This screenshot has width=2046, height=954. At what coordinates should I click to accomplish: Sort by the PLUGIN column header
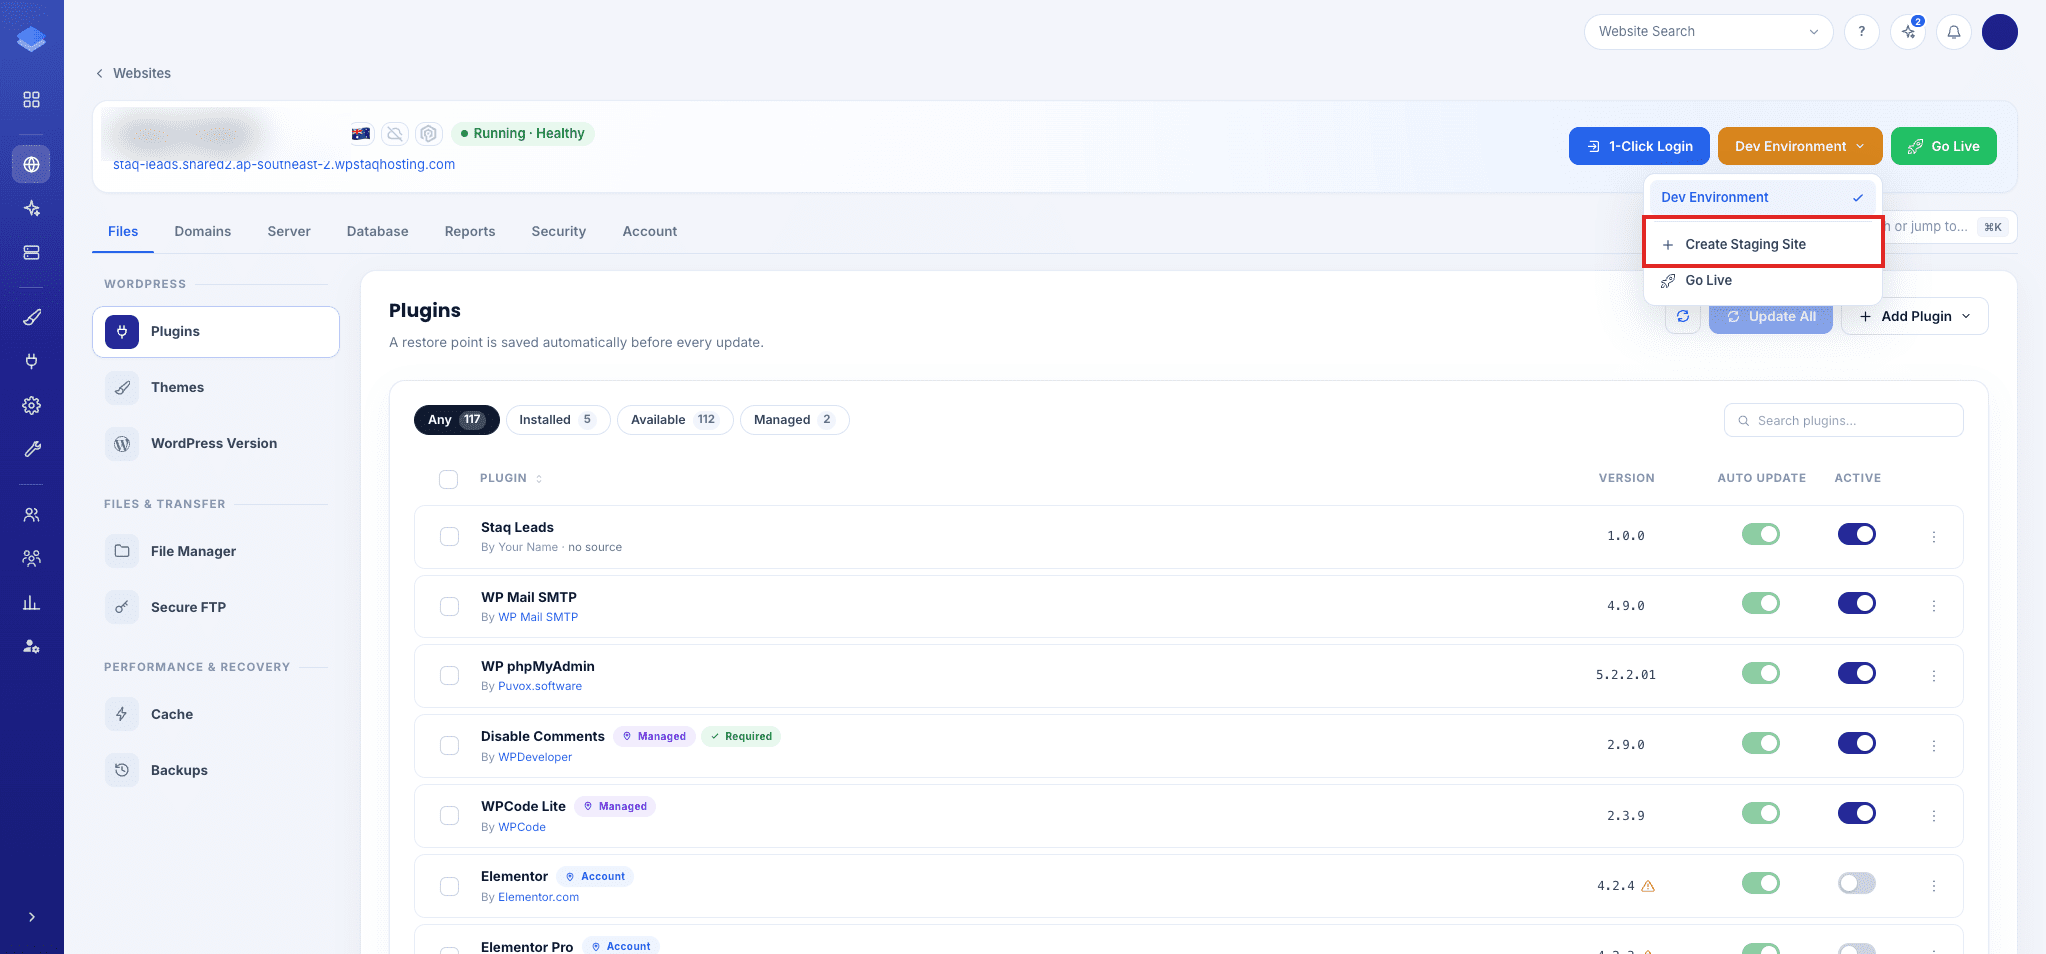pos(511,478)
